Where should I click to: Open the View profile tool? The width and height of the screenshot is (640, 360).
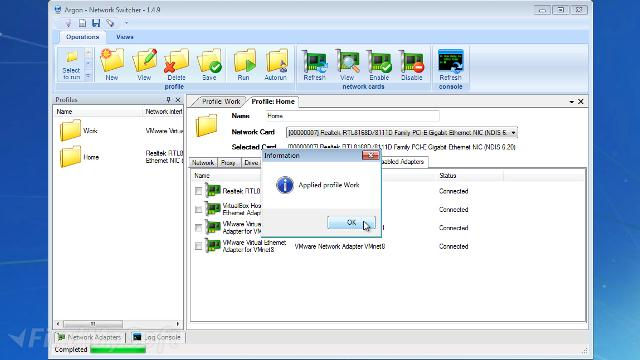click(144, 64)
